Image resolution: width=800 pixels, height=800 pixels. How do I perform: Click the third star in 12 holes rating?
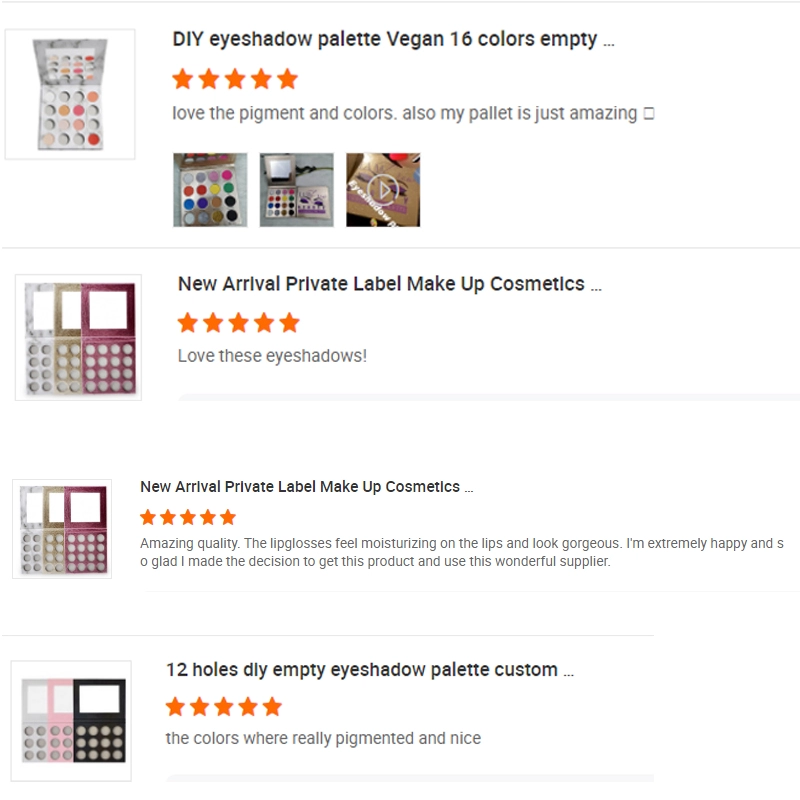[x=224, y=707]
